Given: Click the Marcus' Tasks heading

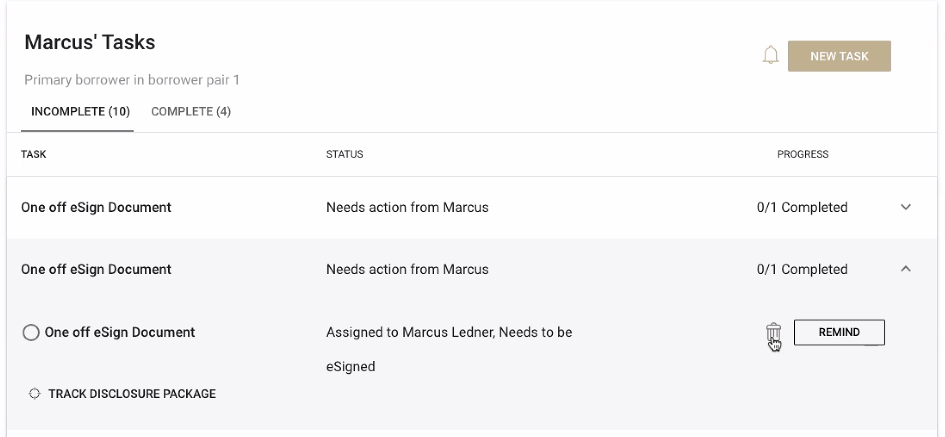Looking at the screenshot, I should click(90, 43).
